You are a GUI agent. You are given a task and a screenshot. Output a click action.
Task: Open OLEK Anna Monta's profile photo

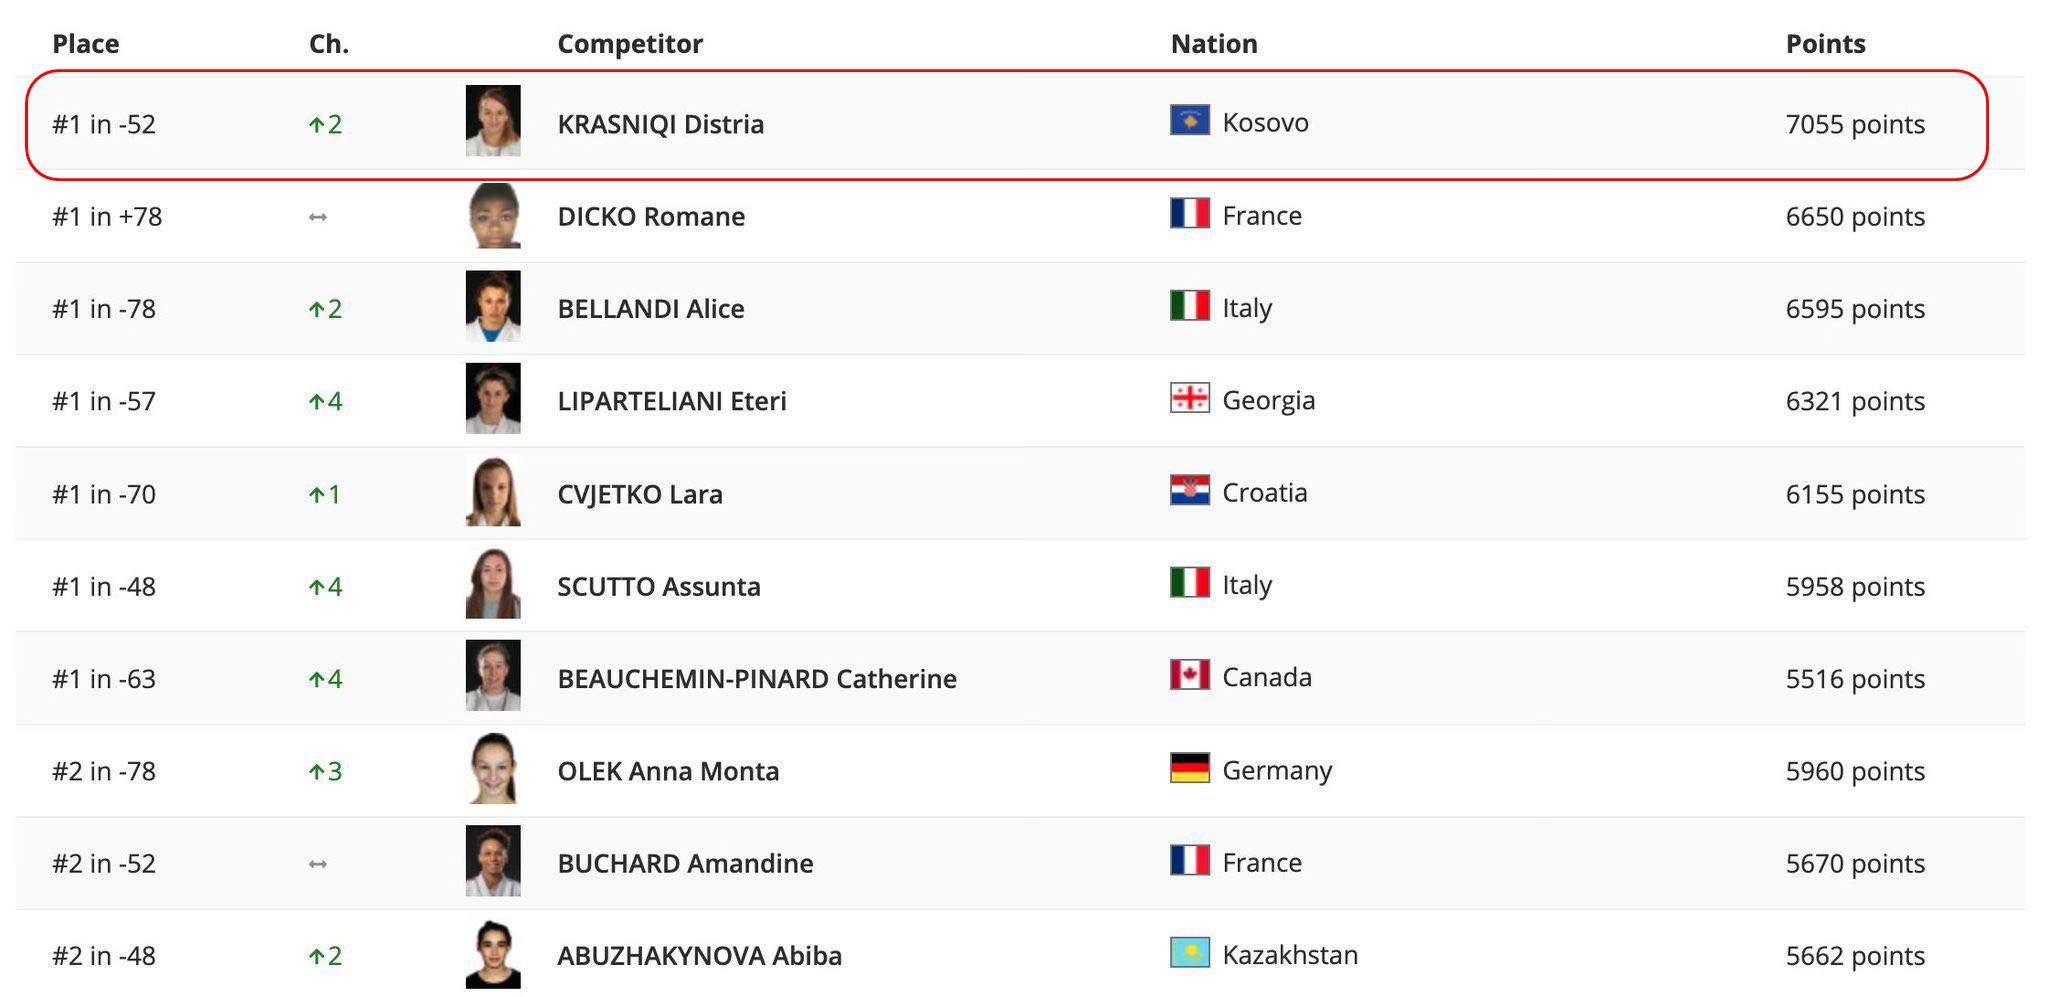point(493,769)
